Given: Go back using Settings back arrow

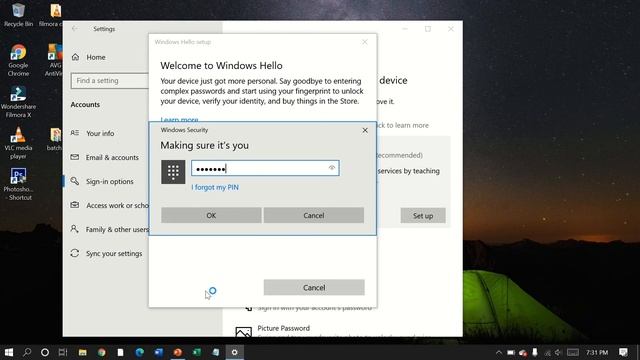Looking at the screenshot, I should pyautogui.click(x=74, y=29).
